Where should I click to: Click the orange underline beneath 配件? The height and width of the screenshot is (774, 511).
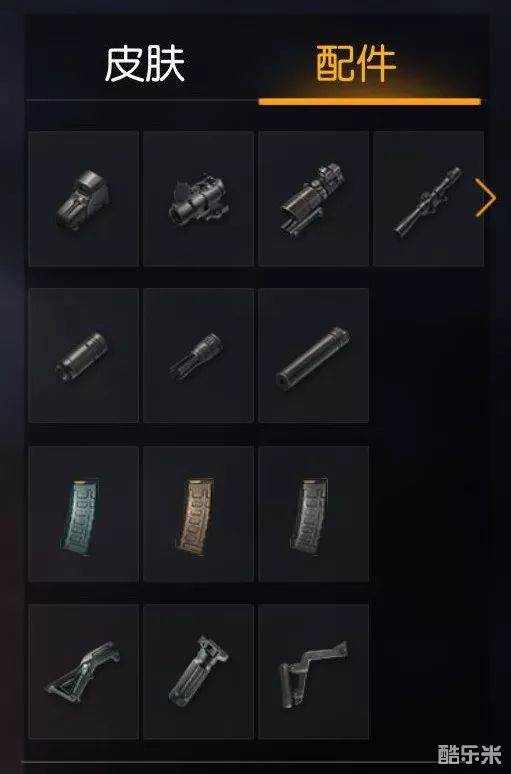pyautogui.click(x=369, y=102)
